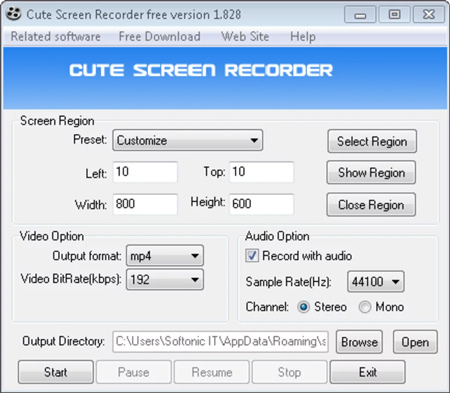450x393 pixels.
Task: Toggle the Record with audio checkbox
Action: [252, 256]
